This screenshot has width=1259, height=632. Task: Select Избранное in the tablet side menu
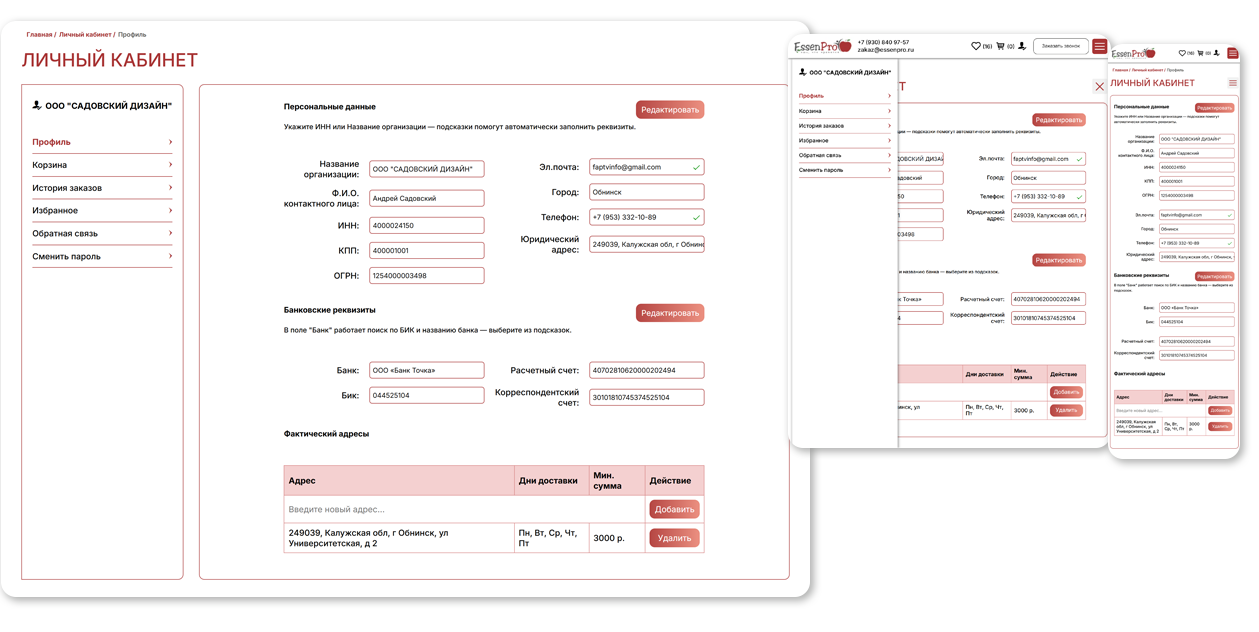pyautogui.click(x=813, y=141)
